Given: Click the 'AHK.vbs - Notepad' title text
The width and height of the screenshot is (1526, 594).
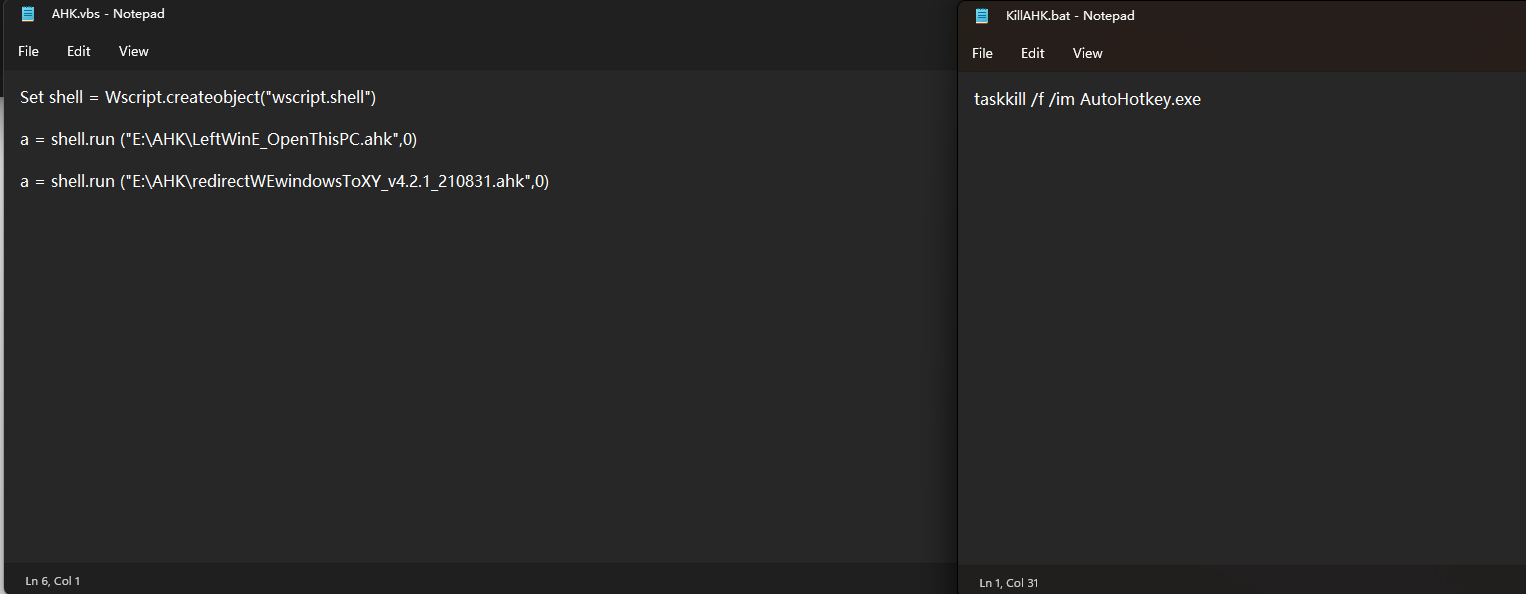Looking at the screenshot, I should [108, 14].
